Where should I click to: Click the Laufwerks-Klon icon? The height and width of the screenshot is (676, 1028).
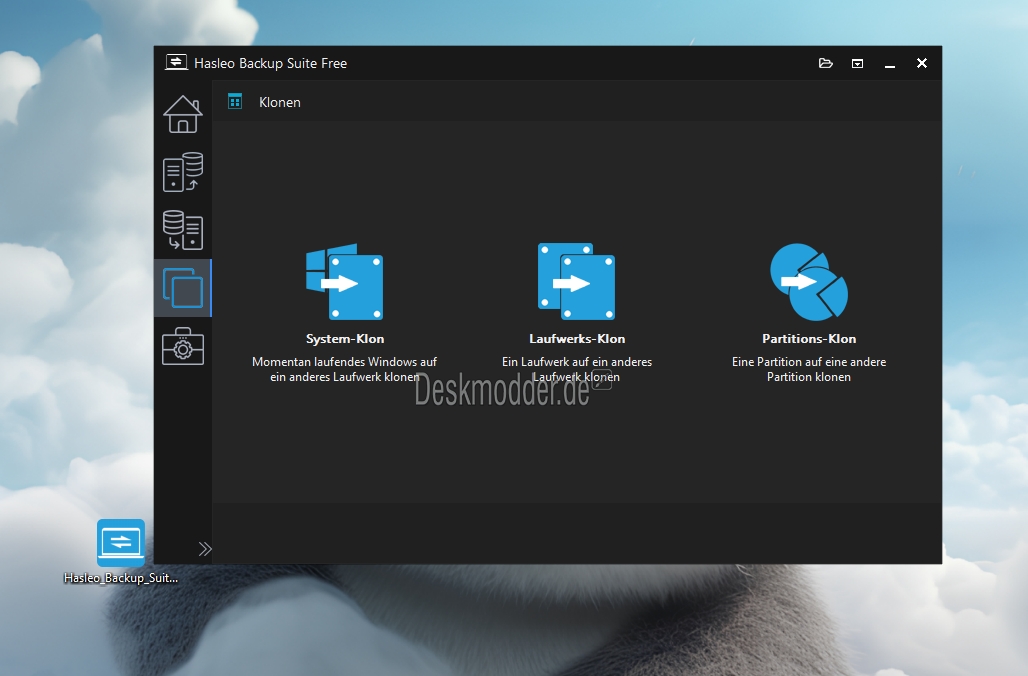[x=577, y=281]
